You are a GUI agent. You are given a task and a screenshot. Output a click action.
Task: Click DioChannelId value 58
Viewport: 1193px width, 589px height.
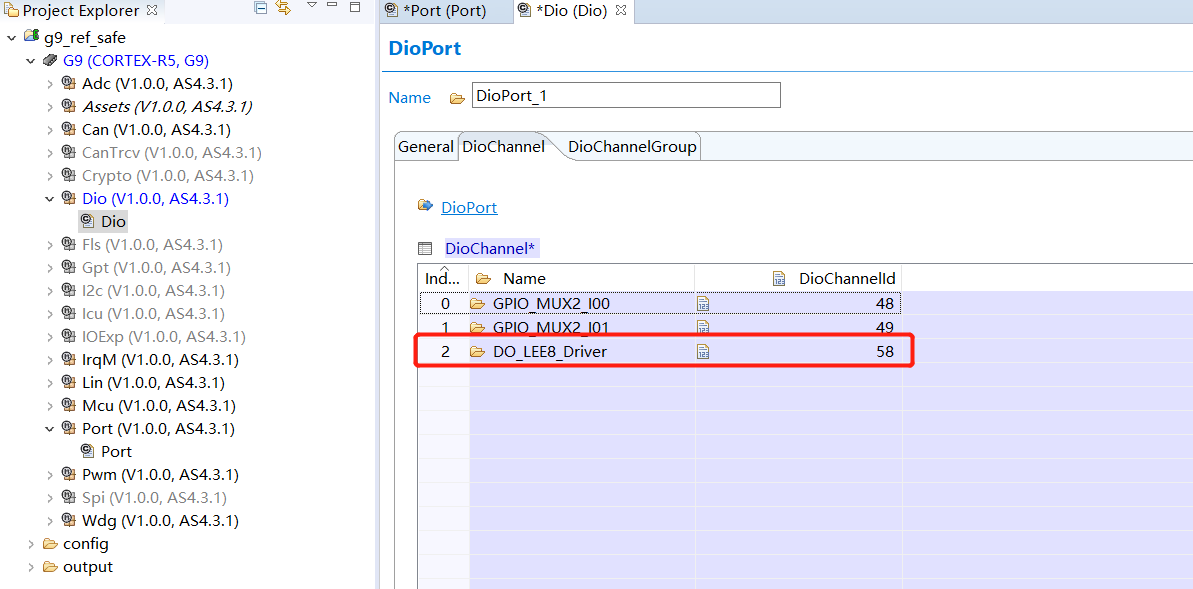coord(885,352)
